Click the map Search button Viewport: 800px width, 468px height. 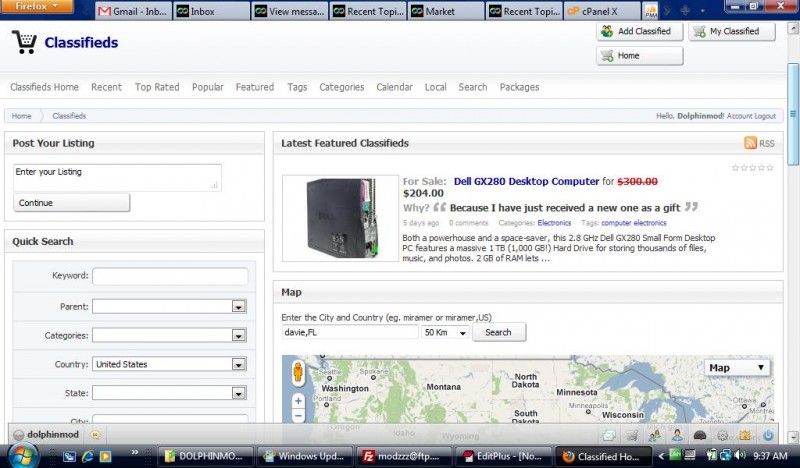pos(498,332)
